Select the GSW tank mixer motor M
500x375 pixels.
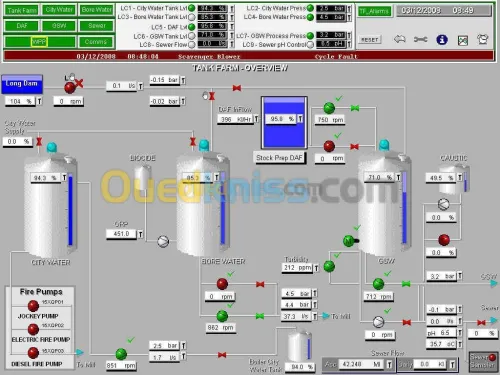tap(349, 241)
